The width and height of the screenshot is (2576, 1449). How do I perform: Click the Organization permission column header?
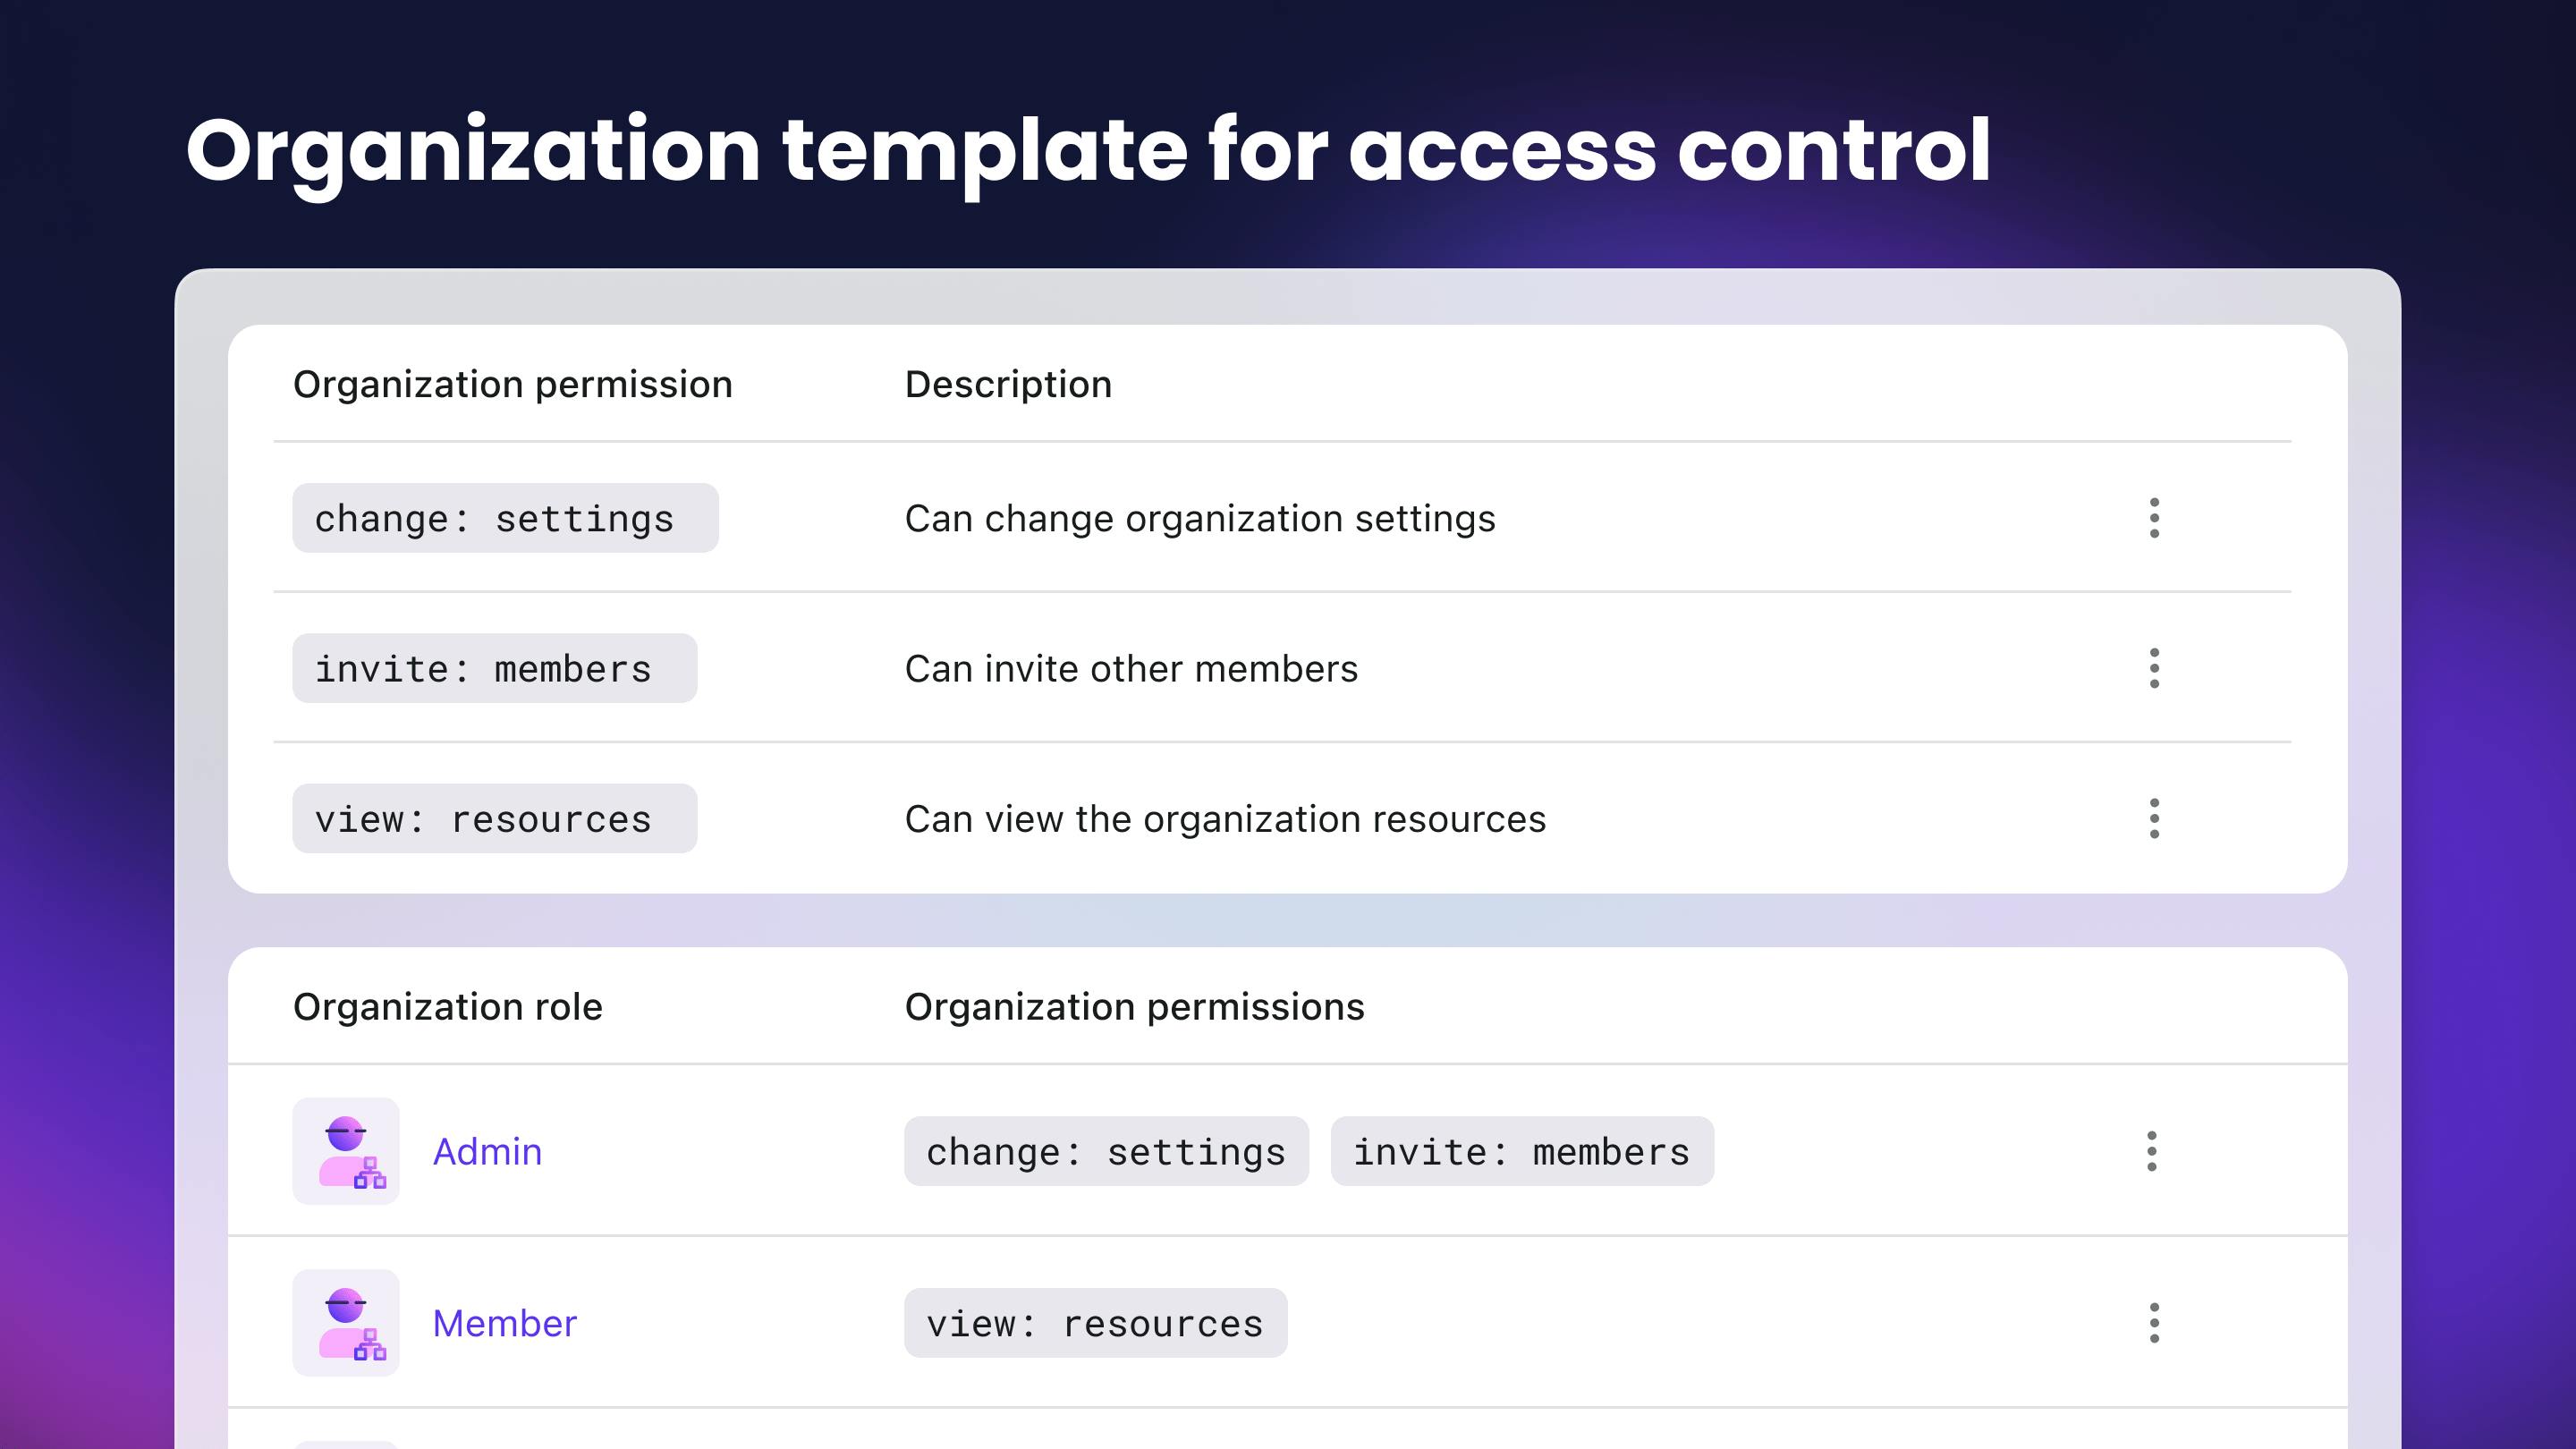(513, 384)
